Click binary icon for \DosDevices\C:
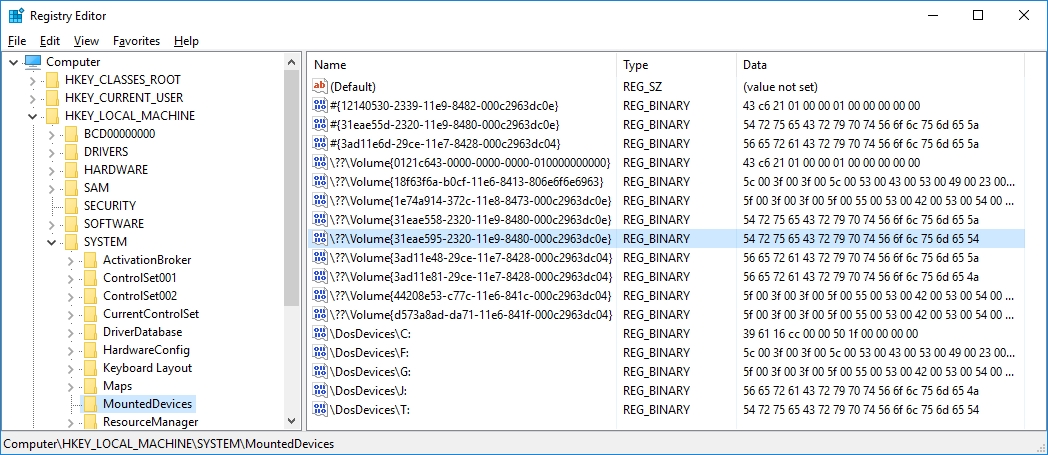Viewport: 1048px width, 455px height. pyautogui.click(x=320, y=333)
